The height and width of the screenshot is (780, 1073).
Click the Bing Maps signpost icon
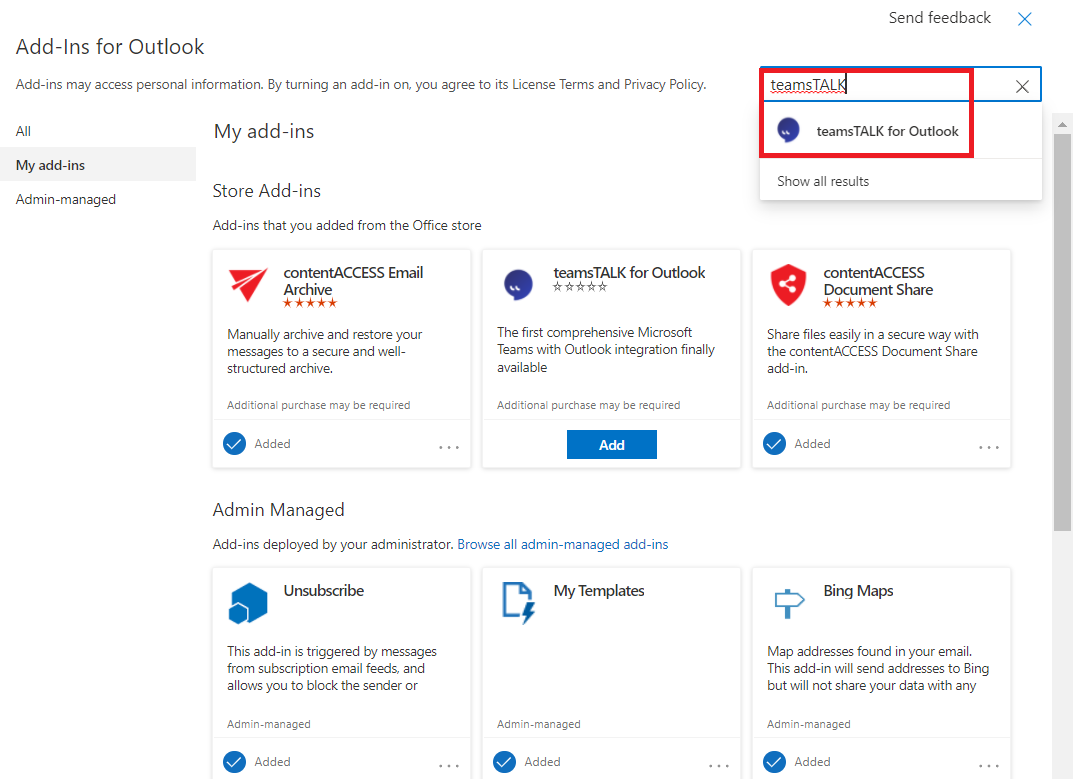tap(788, 603)
